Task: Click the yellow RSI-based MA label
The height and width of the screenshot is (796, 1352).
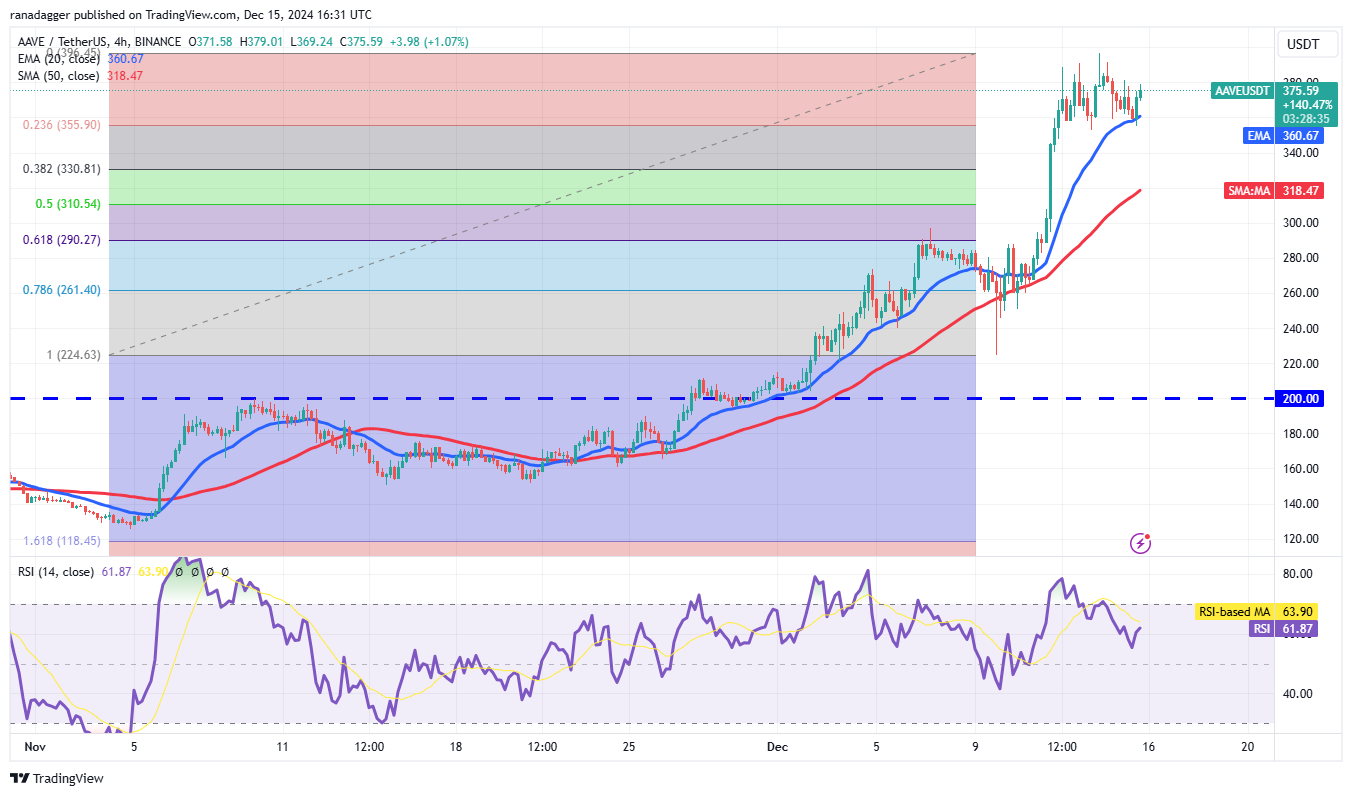Action: 1234,611
